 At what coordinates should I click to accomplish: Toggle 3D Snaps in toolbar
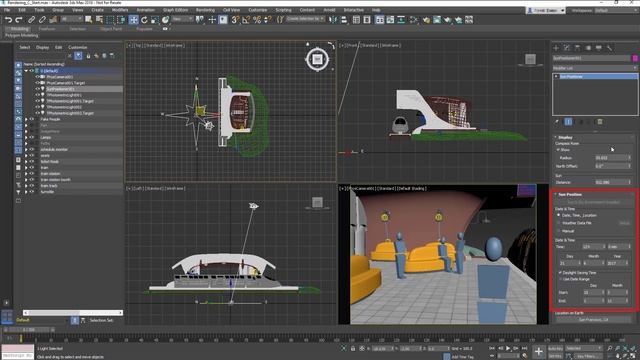click(x=235, y=20)
